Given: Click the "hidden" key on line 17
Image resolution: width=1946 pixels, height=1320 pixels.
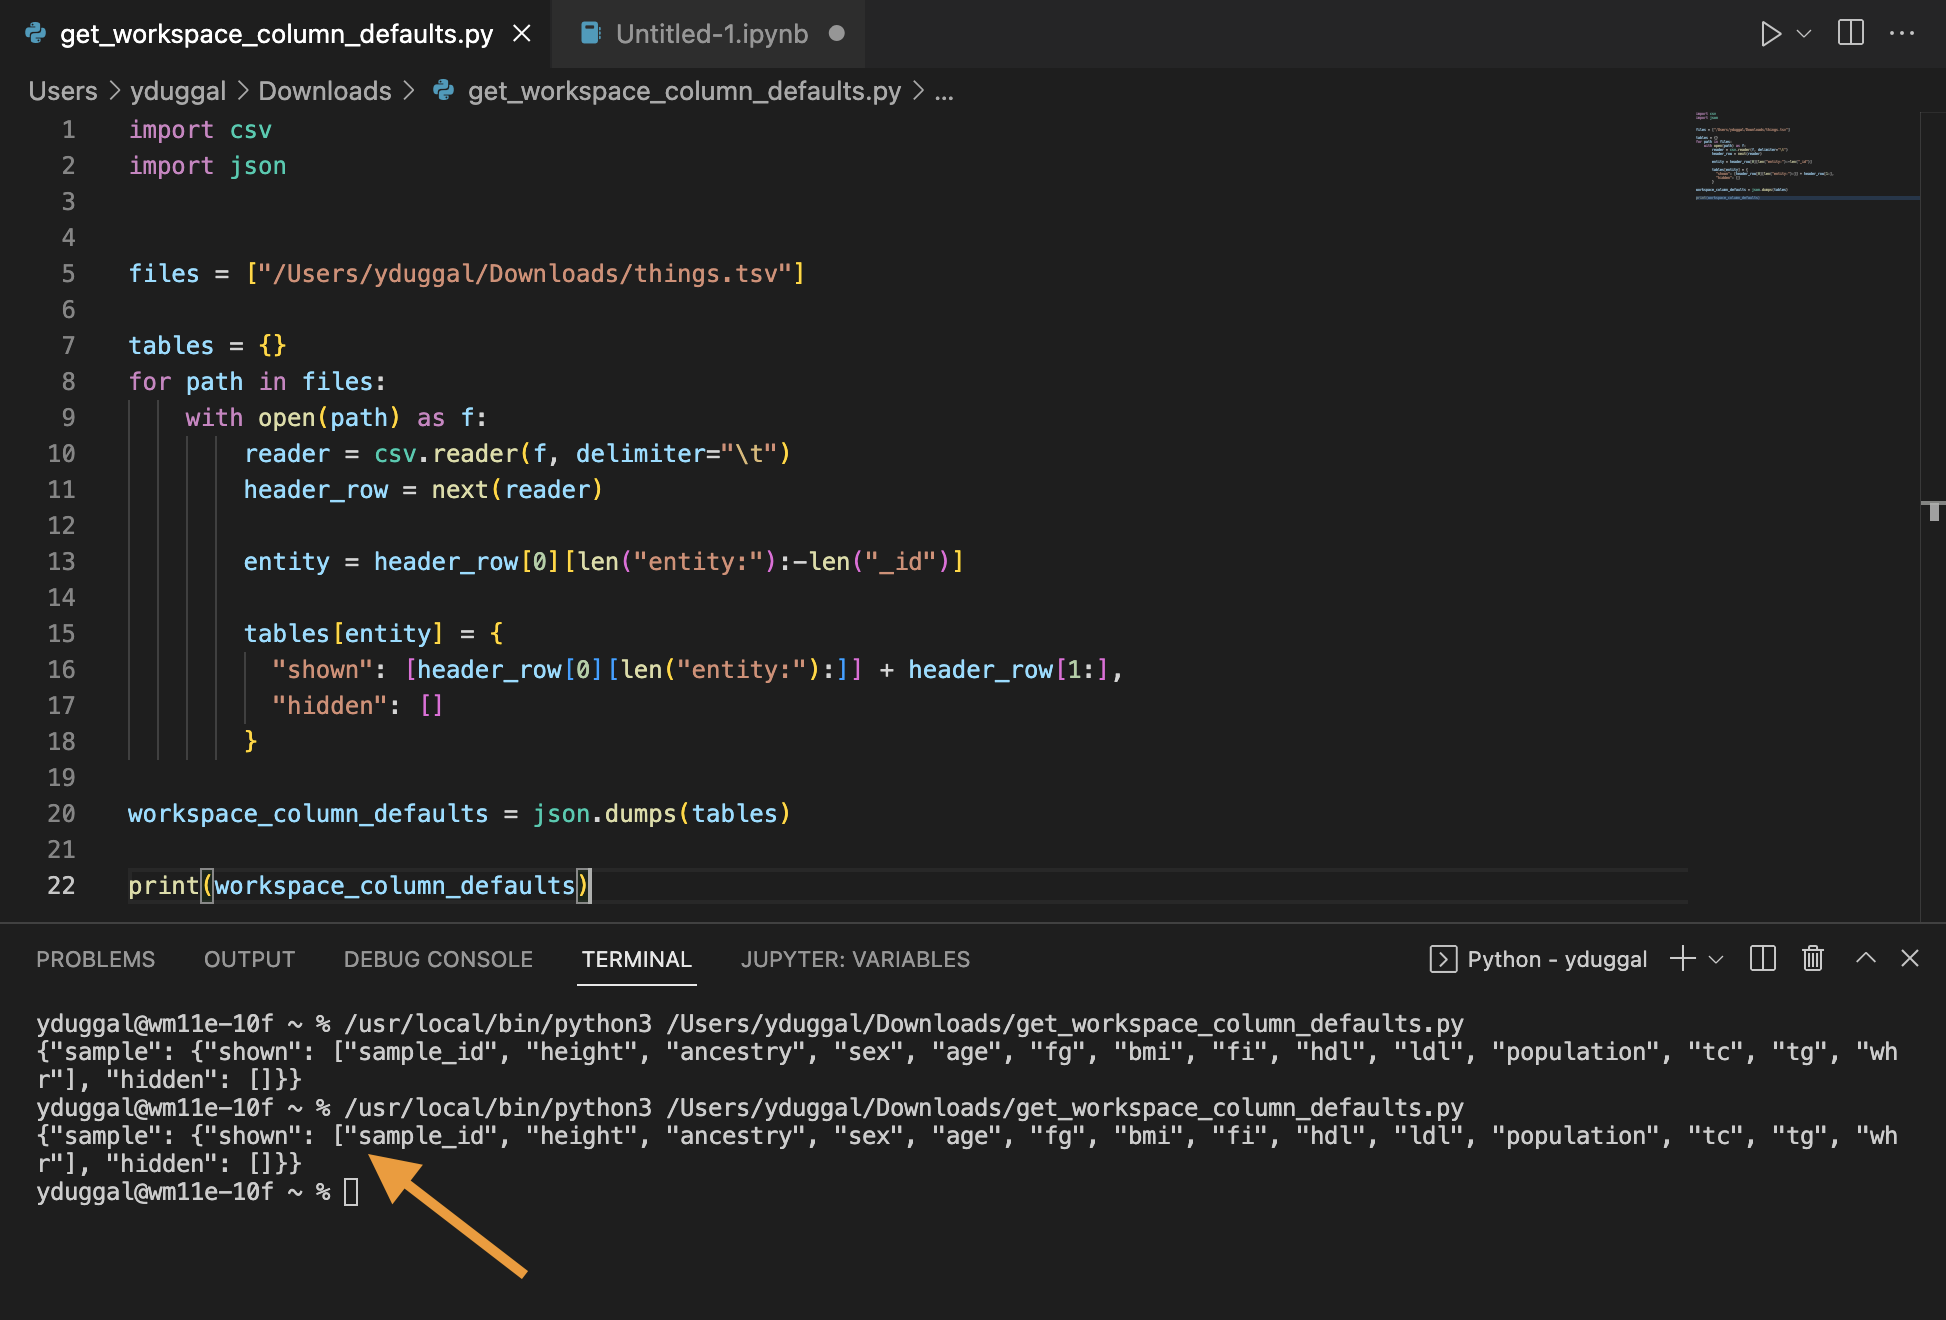Looking at the screenshot, I should [x=329, y=706].
